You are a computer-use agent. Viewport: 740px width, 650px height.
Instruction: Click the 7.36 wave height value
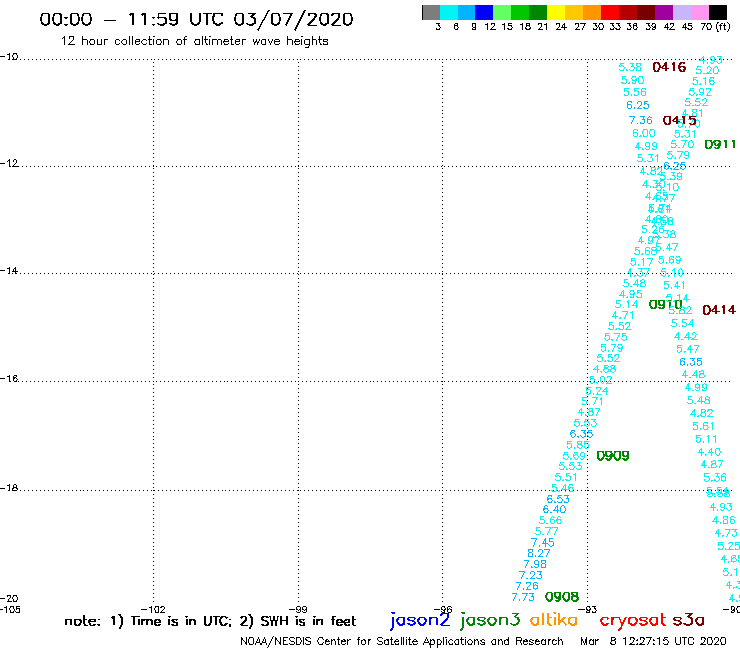(x=640, y=120)
